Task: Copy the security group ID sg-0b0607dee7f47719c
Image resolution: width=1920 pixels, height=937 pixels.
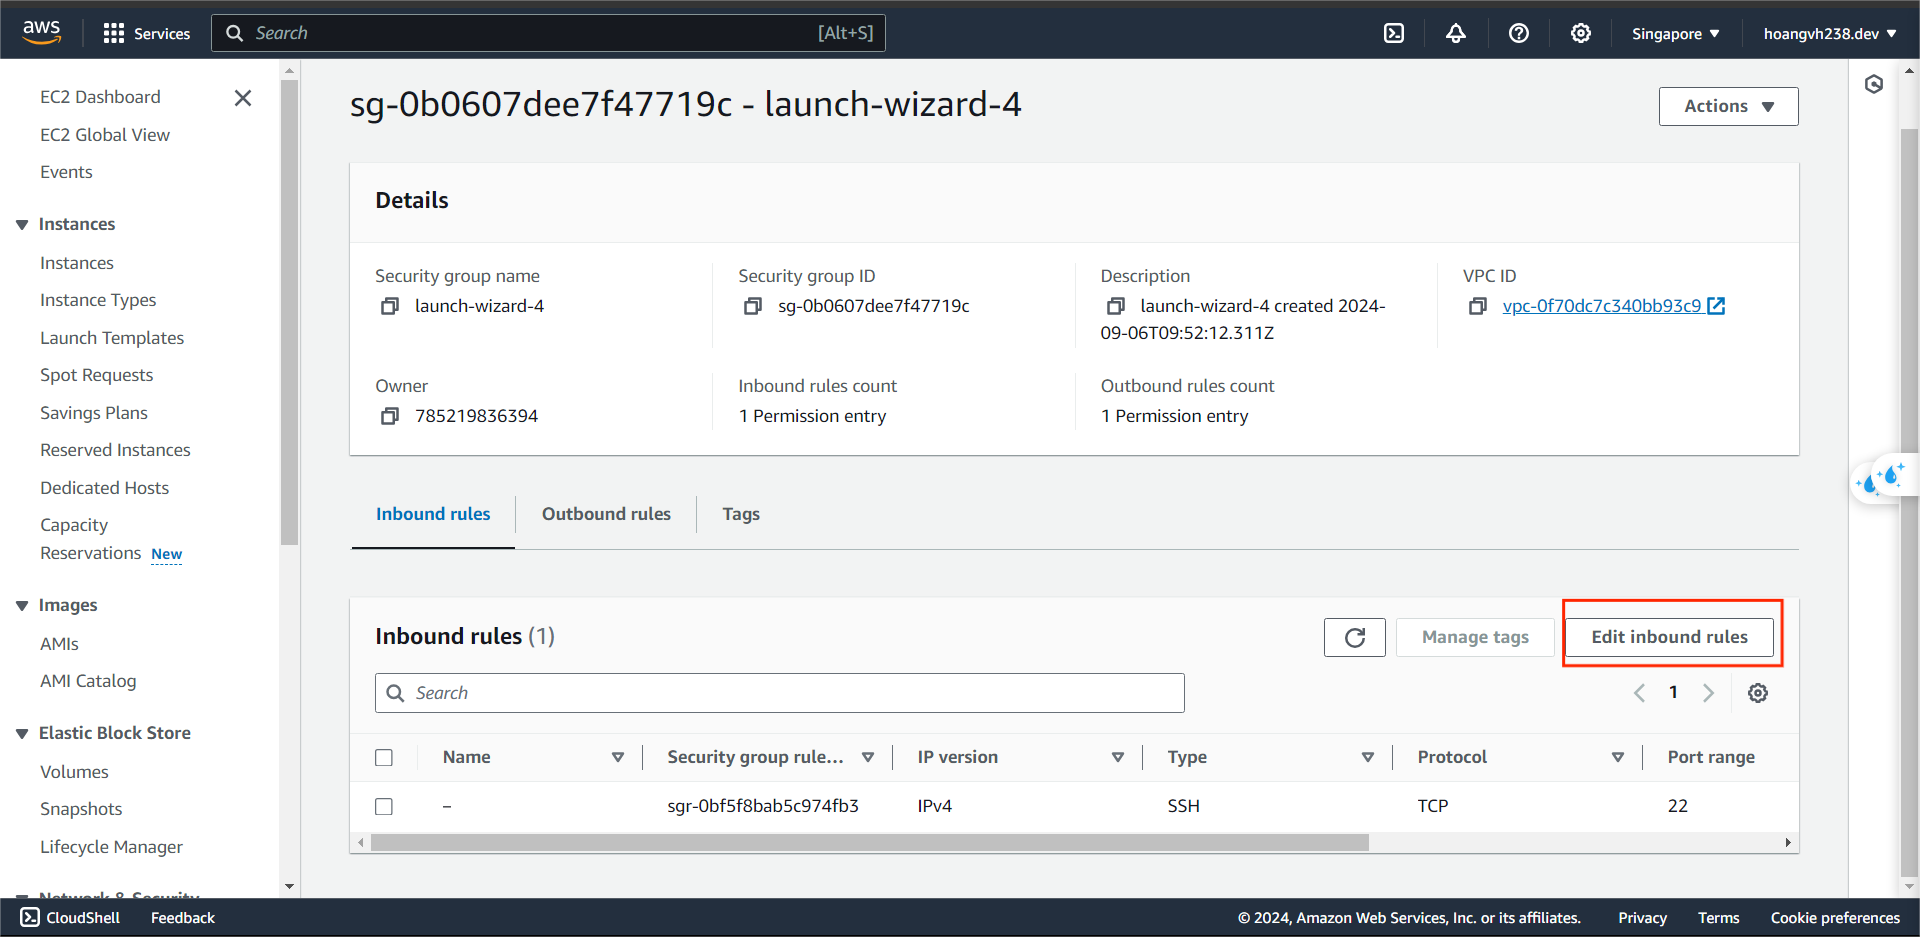Action: point(753,306)
